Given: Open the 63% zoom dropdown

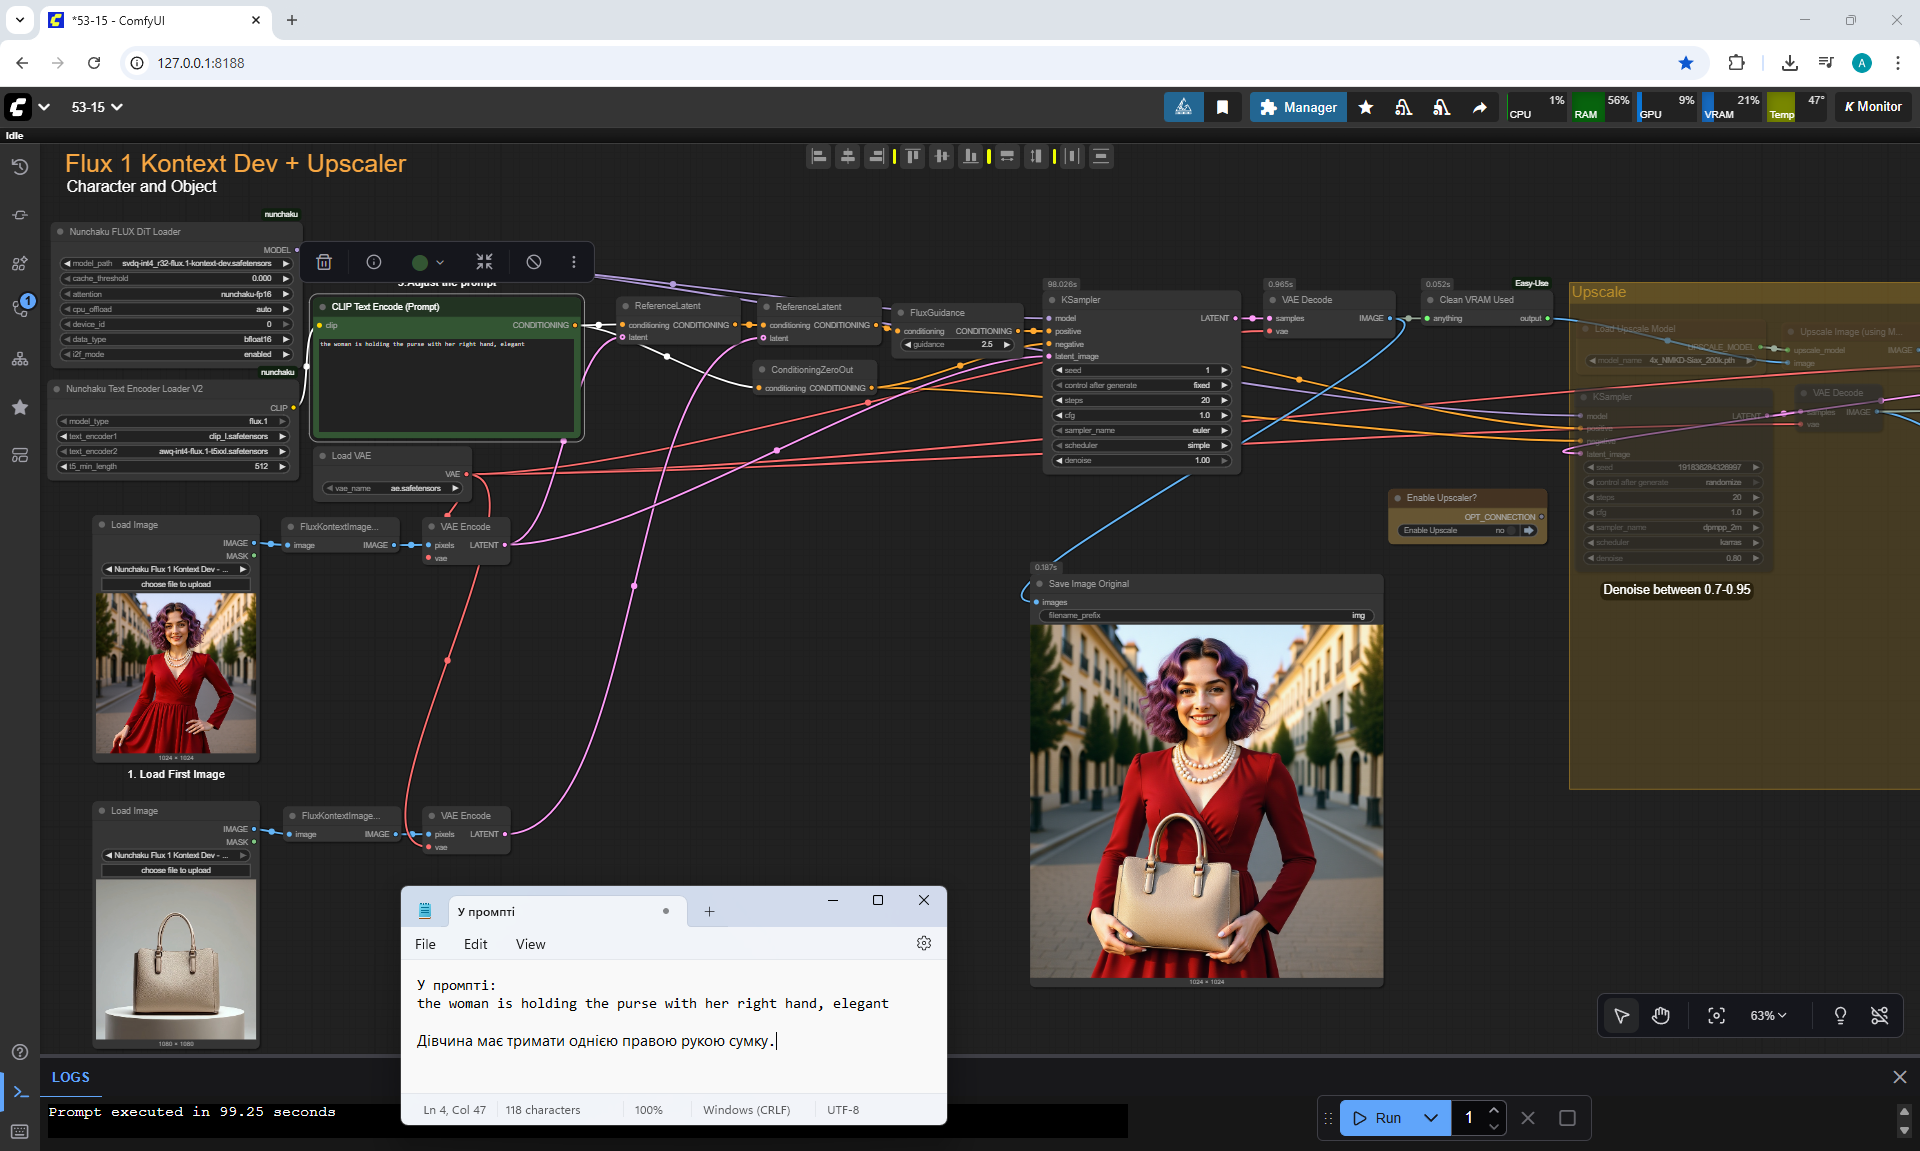Looking at the screenshot, I should (x=1768, y=1016).
